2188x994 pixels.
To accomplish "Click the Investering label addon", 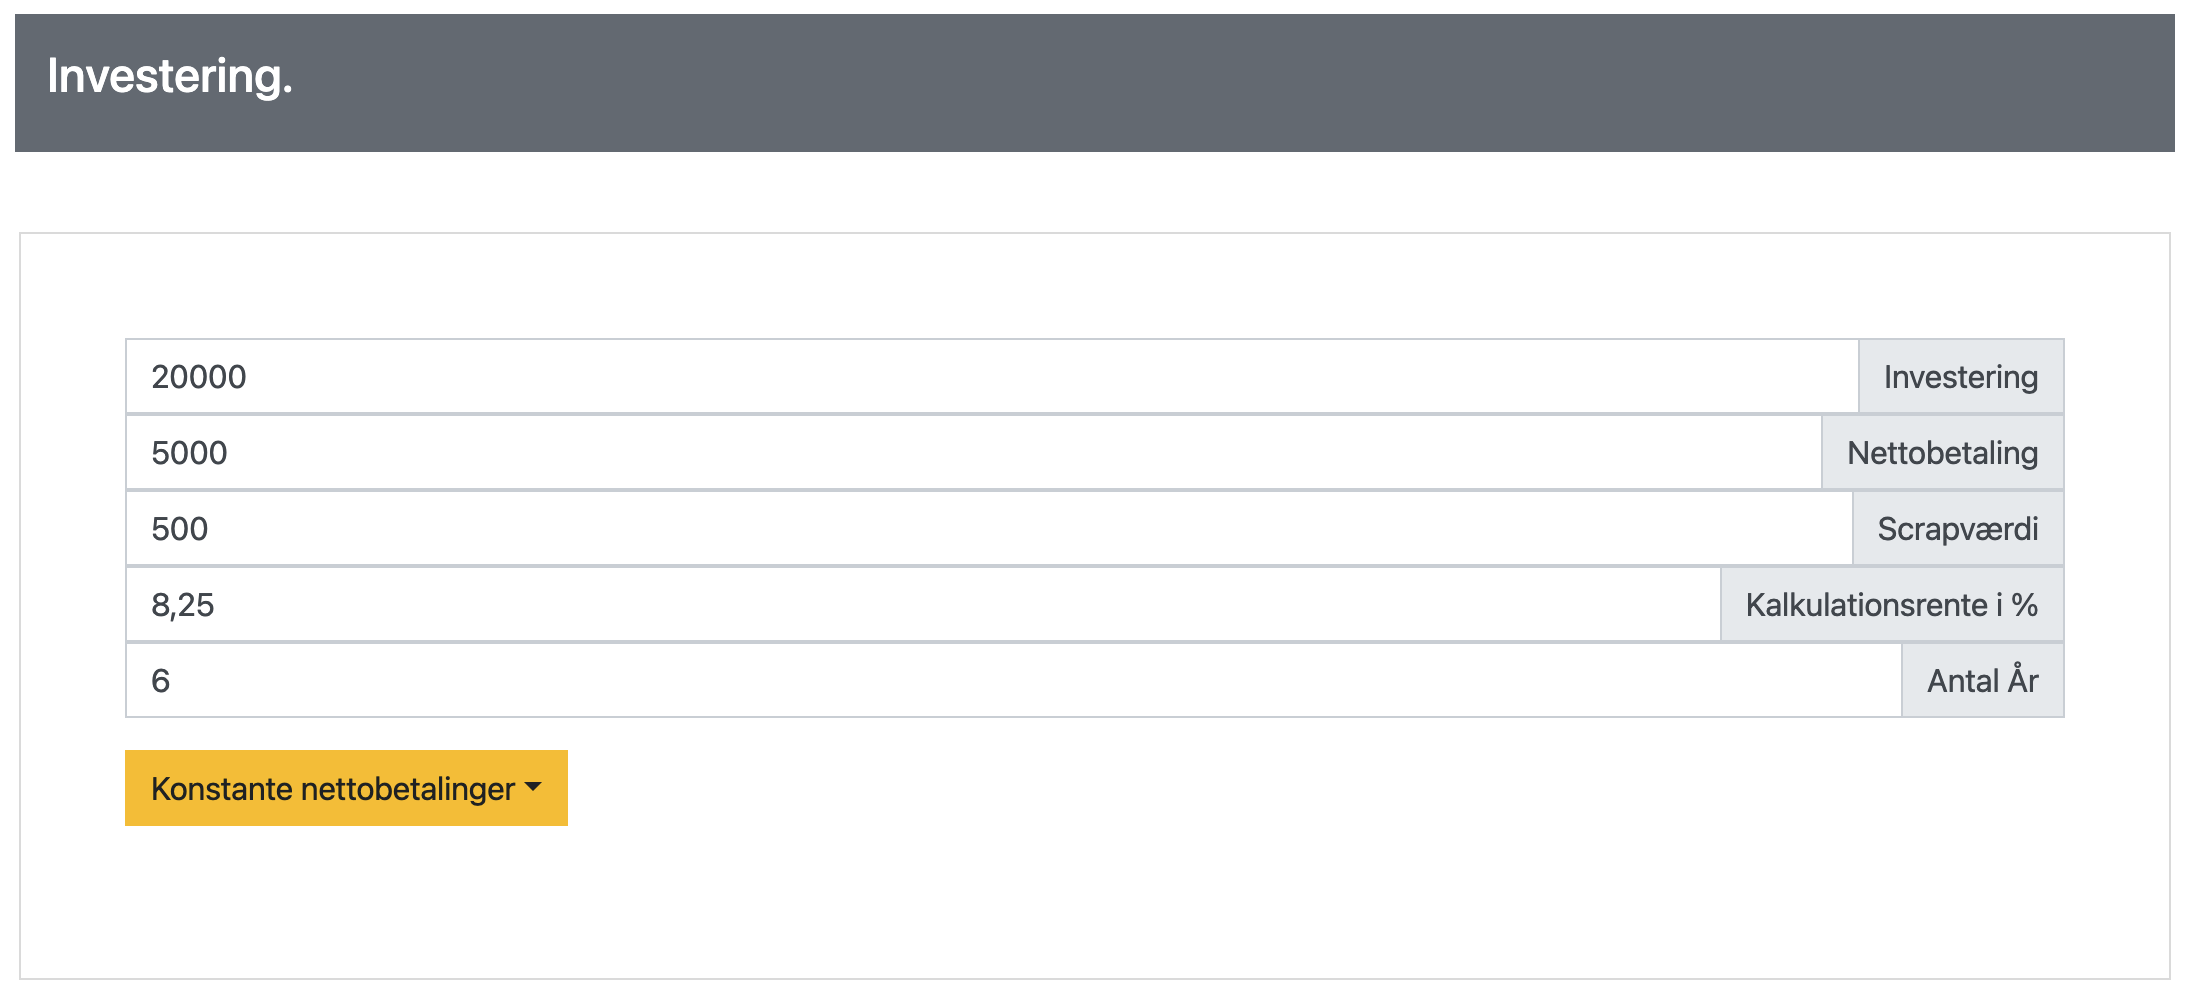I will coord(1961,377).
